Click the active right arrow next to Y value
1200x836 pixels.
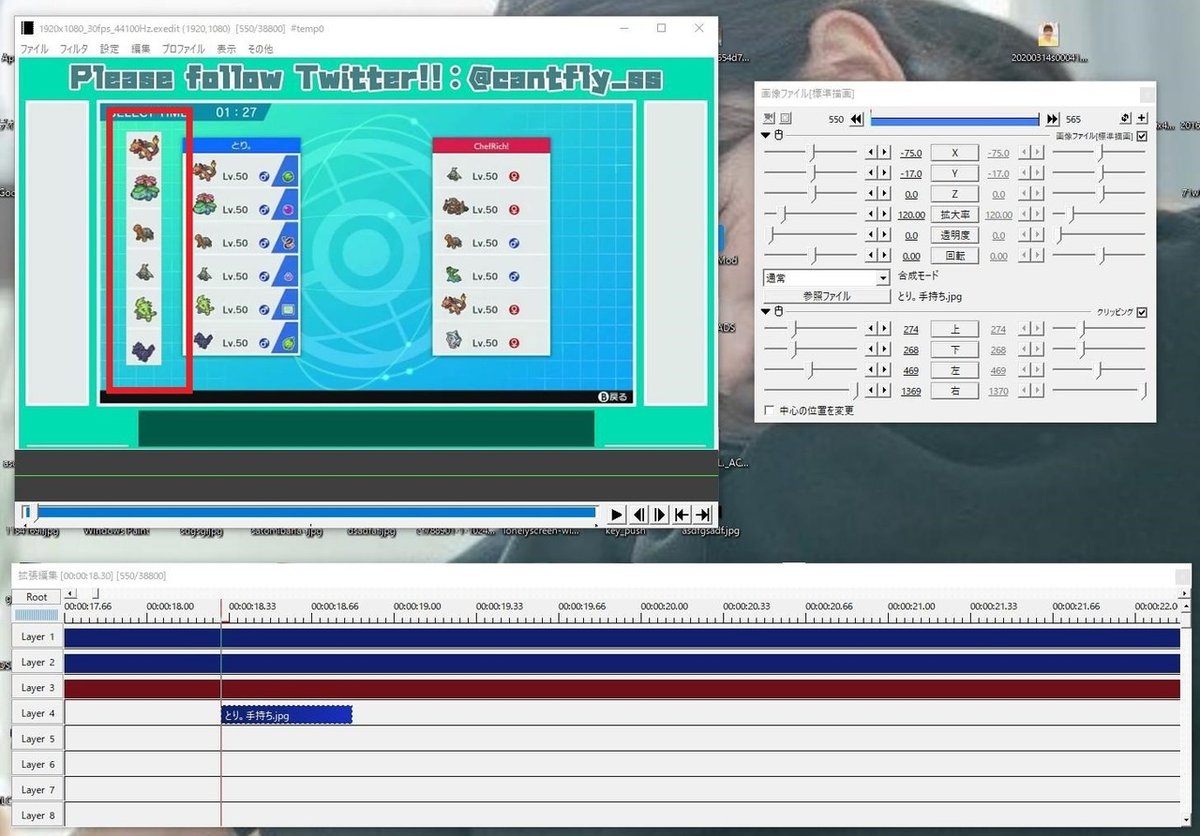coord(884,174)
